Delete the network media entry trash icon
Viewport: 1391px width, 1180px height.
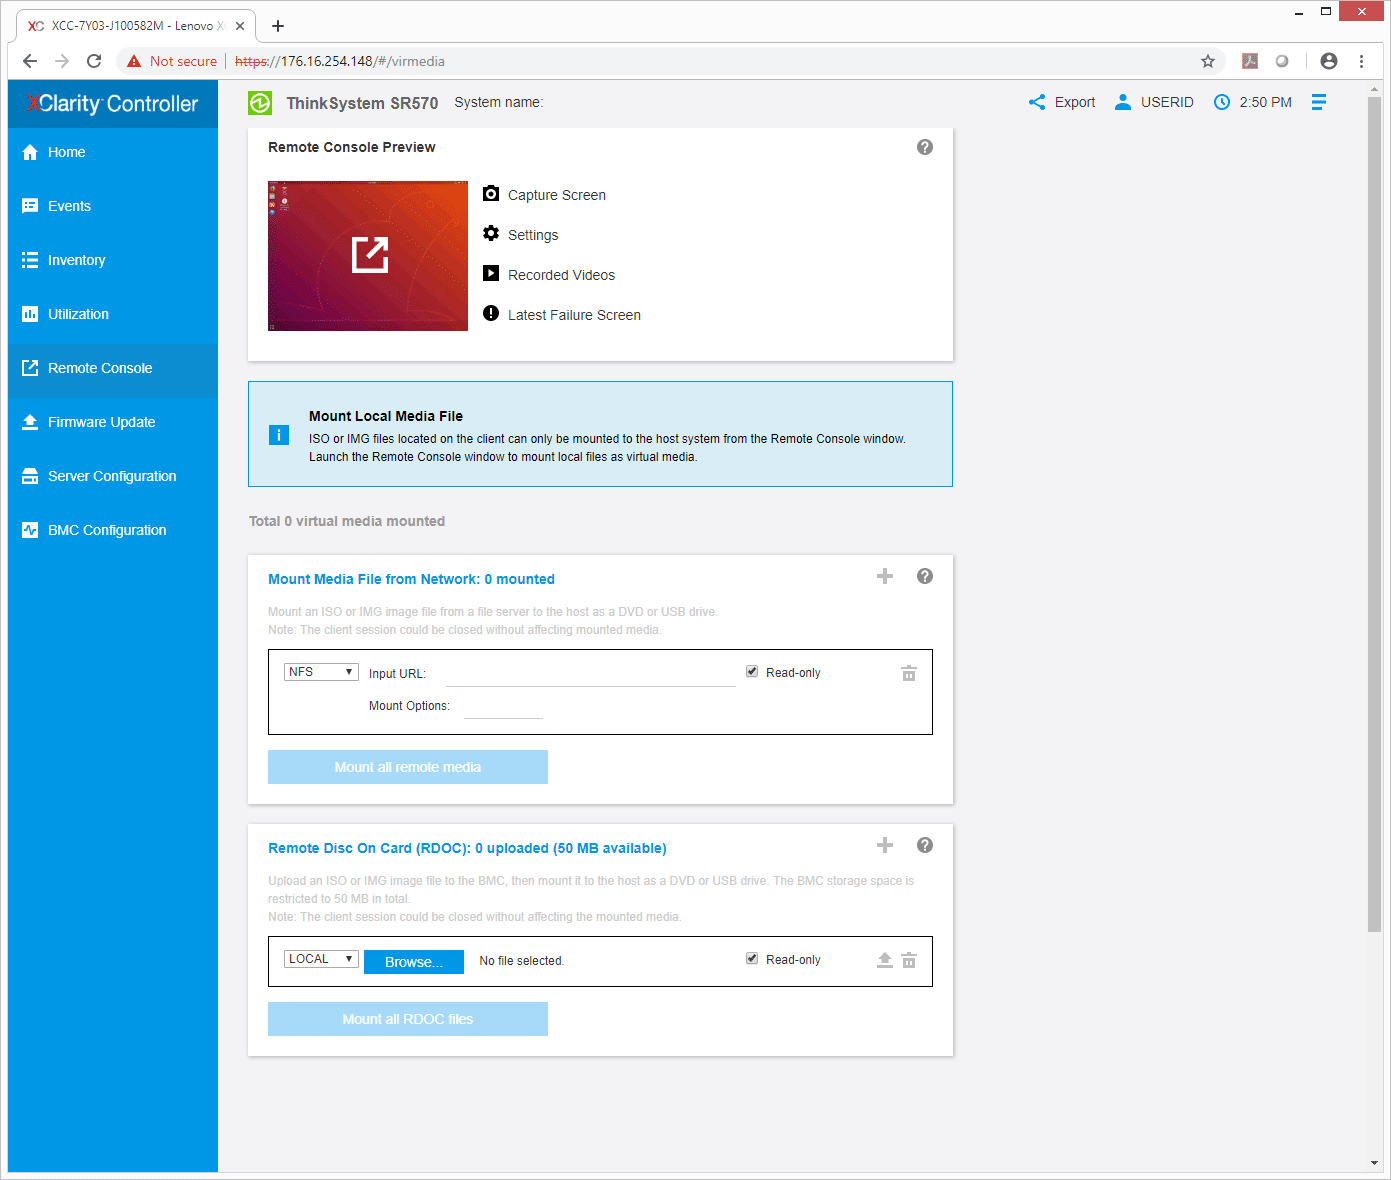click(x=909, y=673)
